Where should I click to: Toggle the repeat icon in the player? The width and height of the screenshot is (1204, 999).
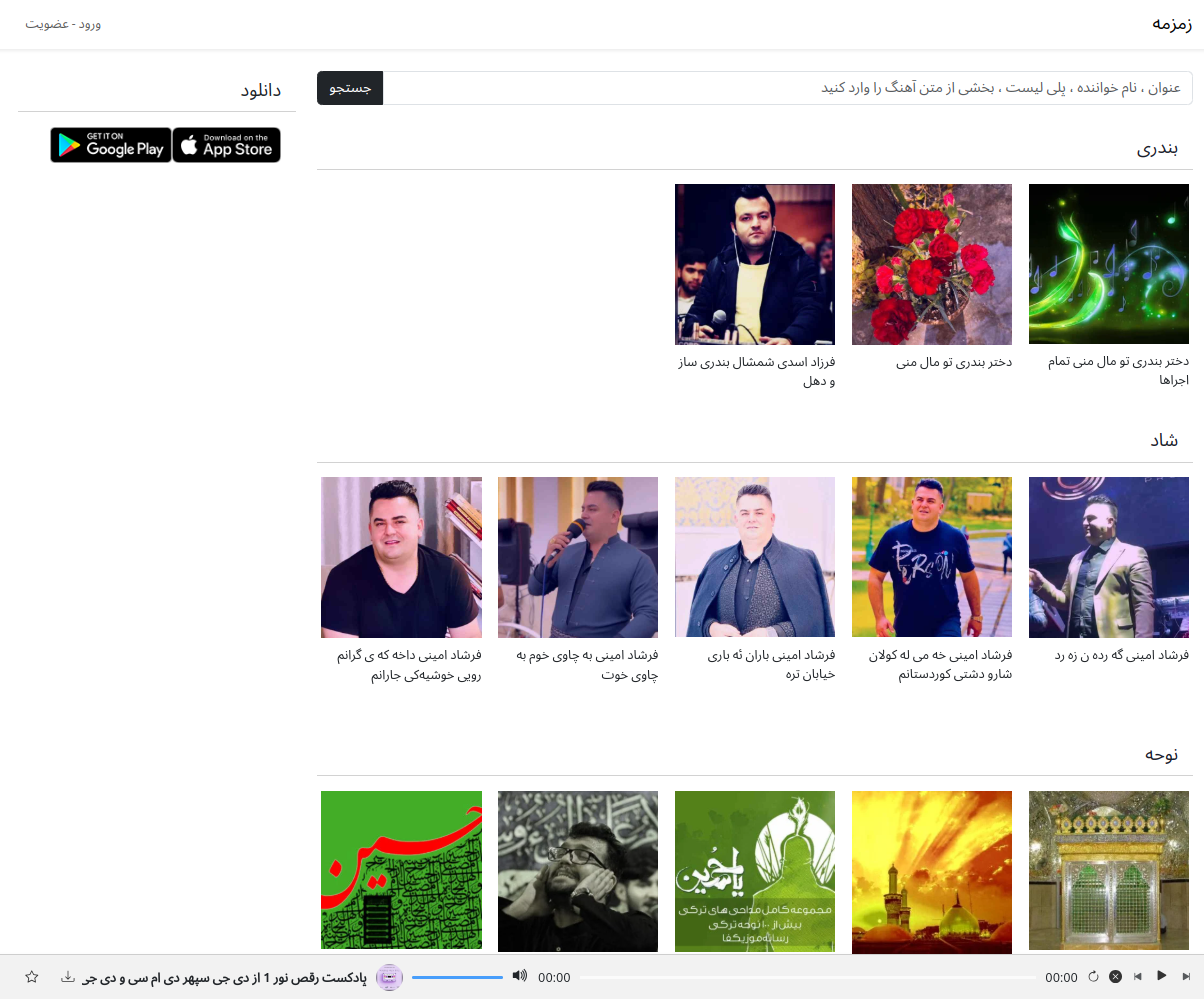coord(1093,977)
